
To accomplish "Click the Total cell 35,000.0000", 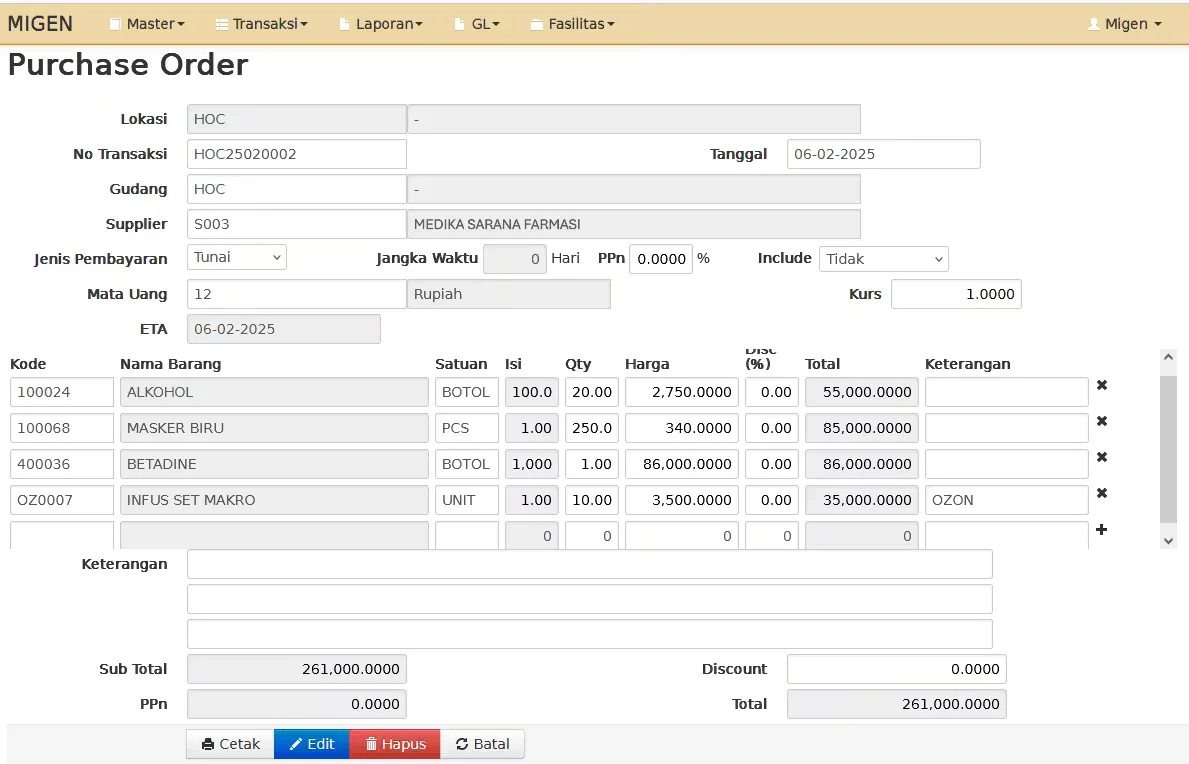I will [x=861, y=499].
